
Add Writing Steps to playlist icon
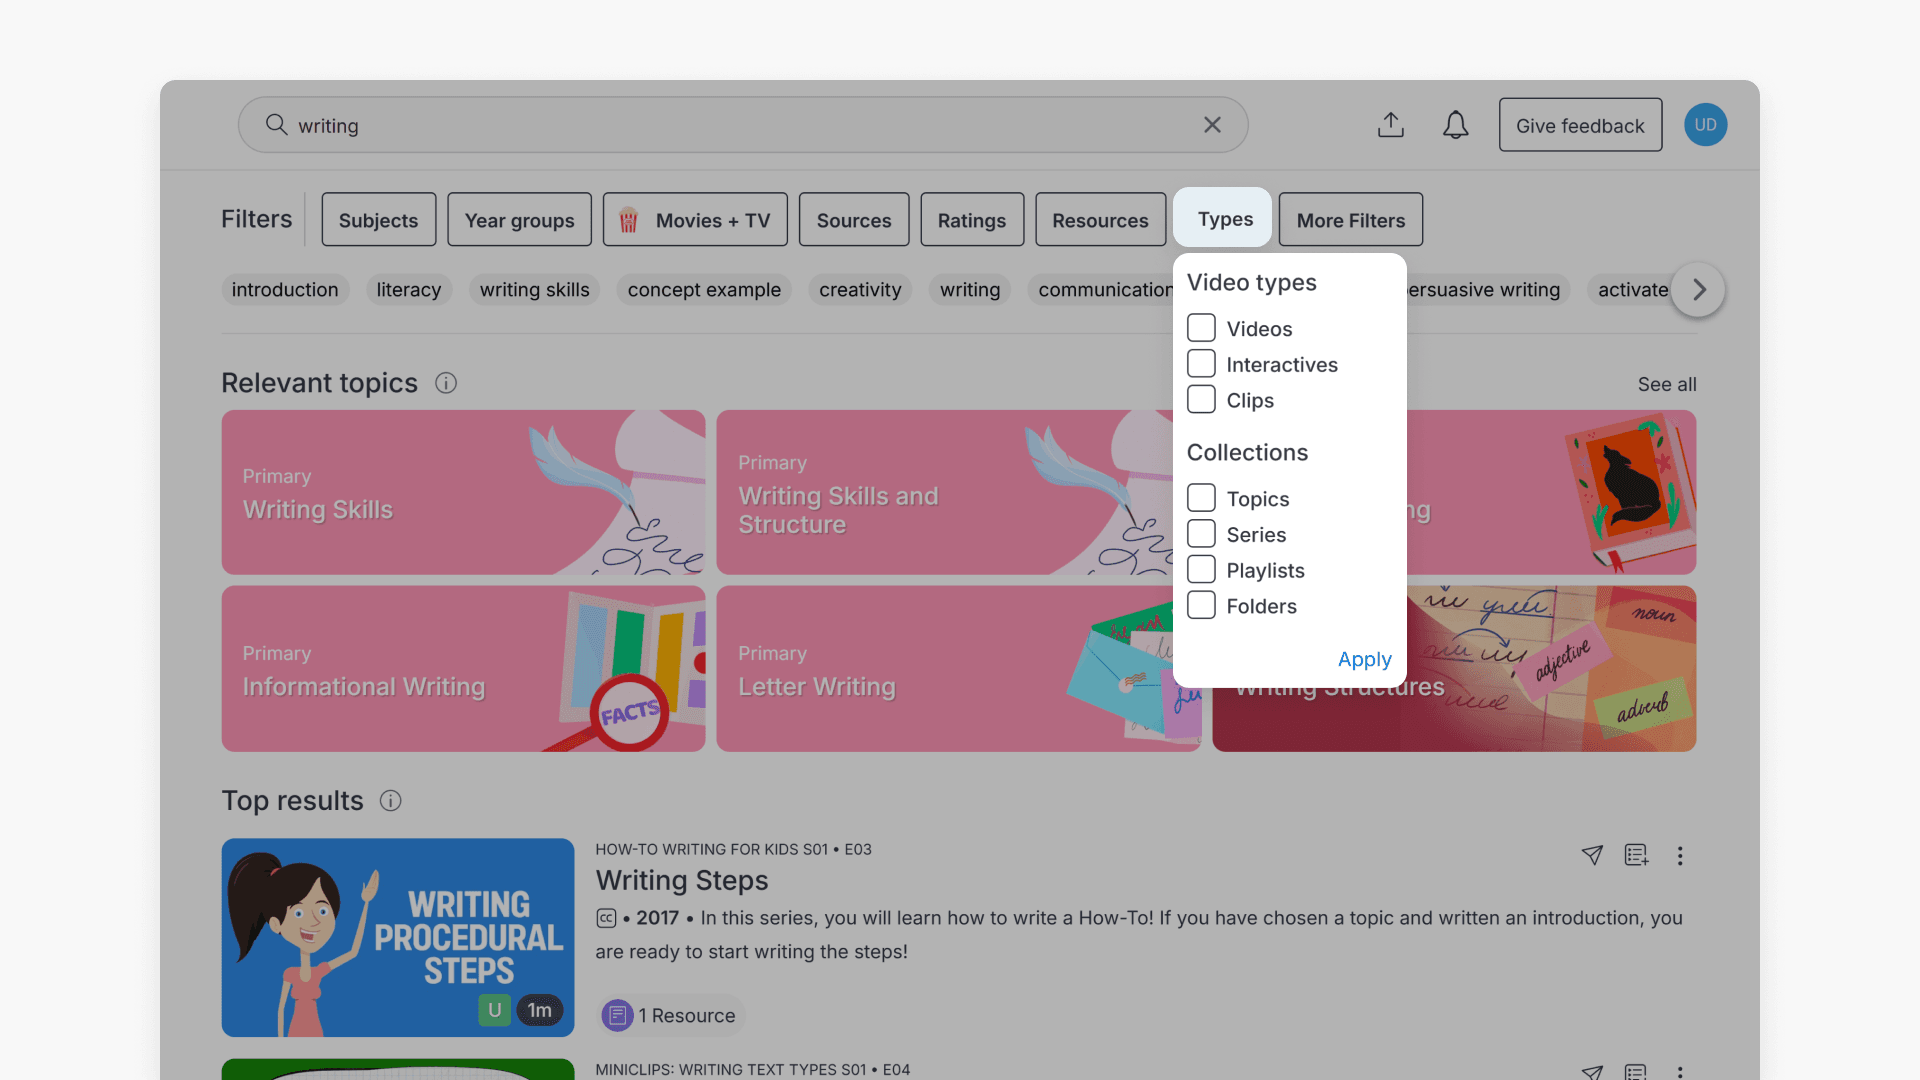pyautogui.click(x=1636, y=855)
